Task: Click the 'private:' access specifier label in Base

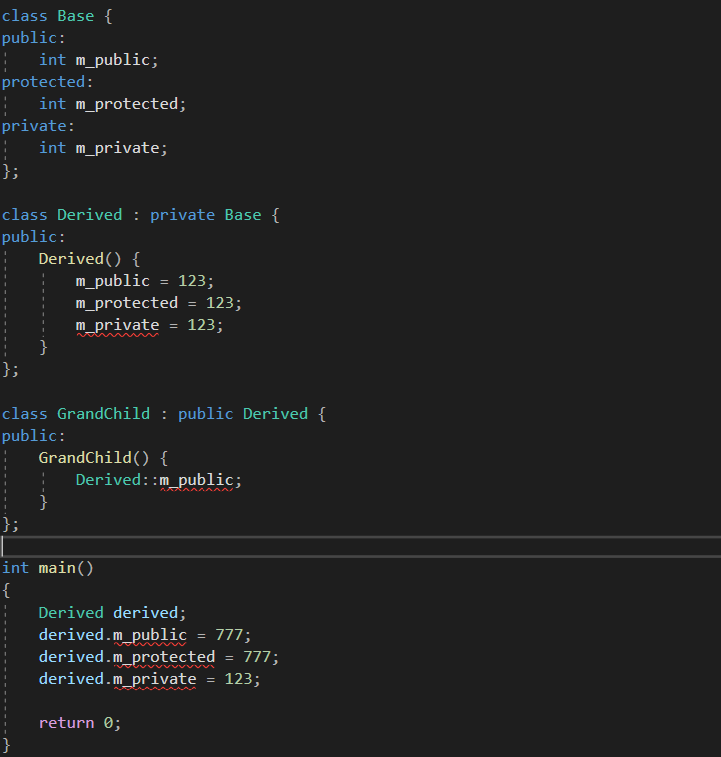Action: click(x=38, y=126)
